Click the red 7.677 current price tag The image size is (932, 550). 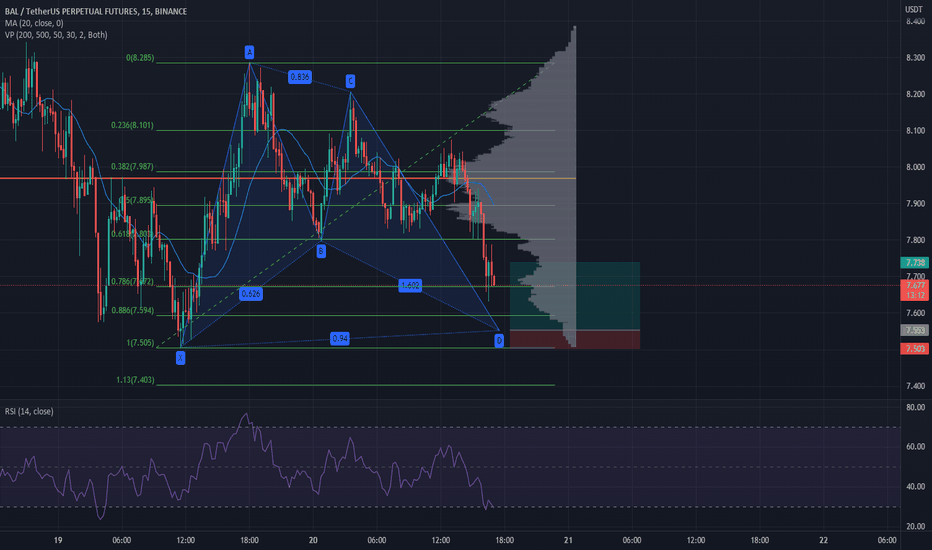[x=914, y=285]
